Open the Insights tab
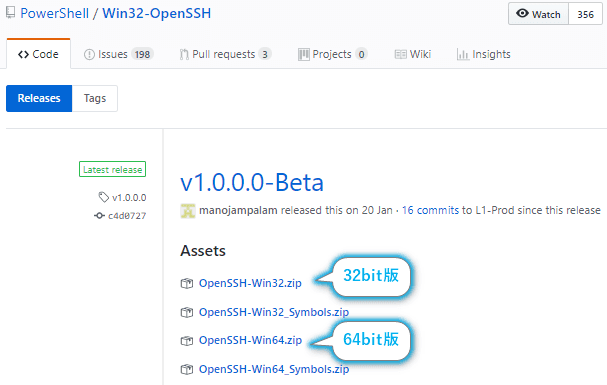This screenshot has height=385, width=607. (x=484, y=54)
